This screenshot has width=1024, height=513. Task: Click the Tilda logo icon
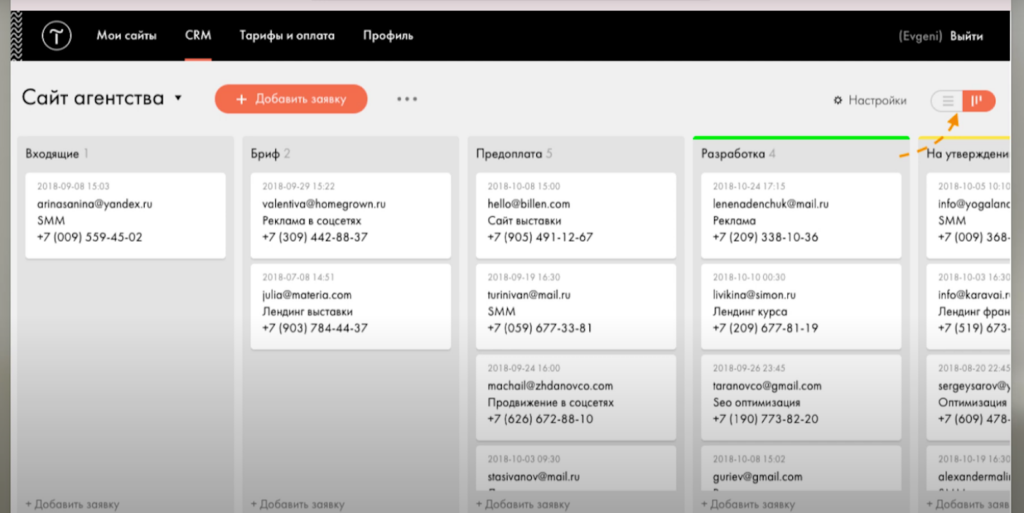54,35
